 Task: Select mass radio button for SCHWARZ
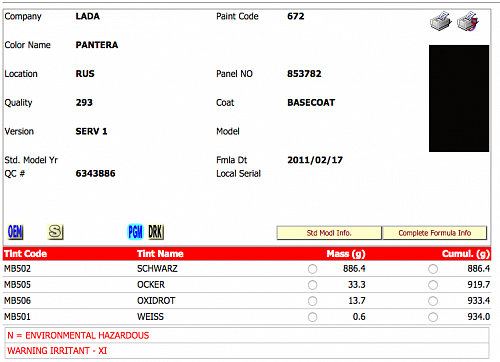[x=313, y=269]
